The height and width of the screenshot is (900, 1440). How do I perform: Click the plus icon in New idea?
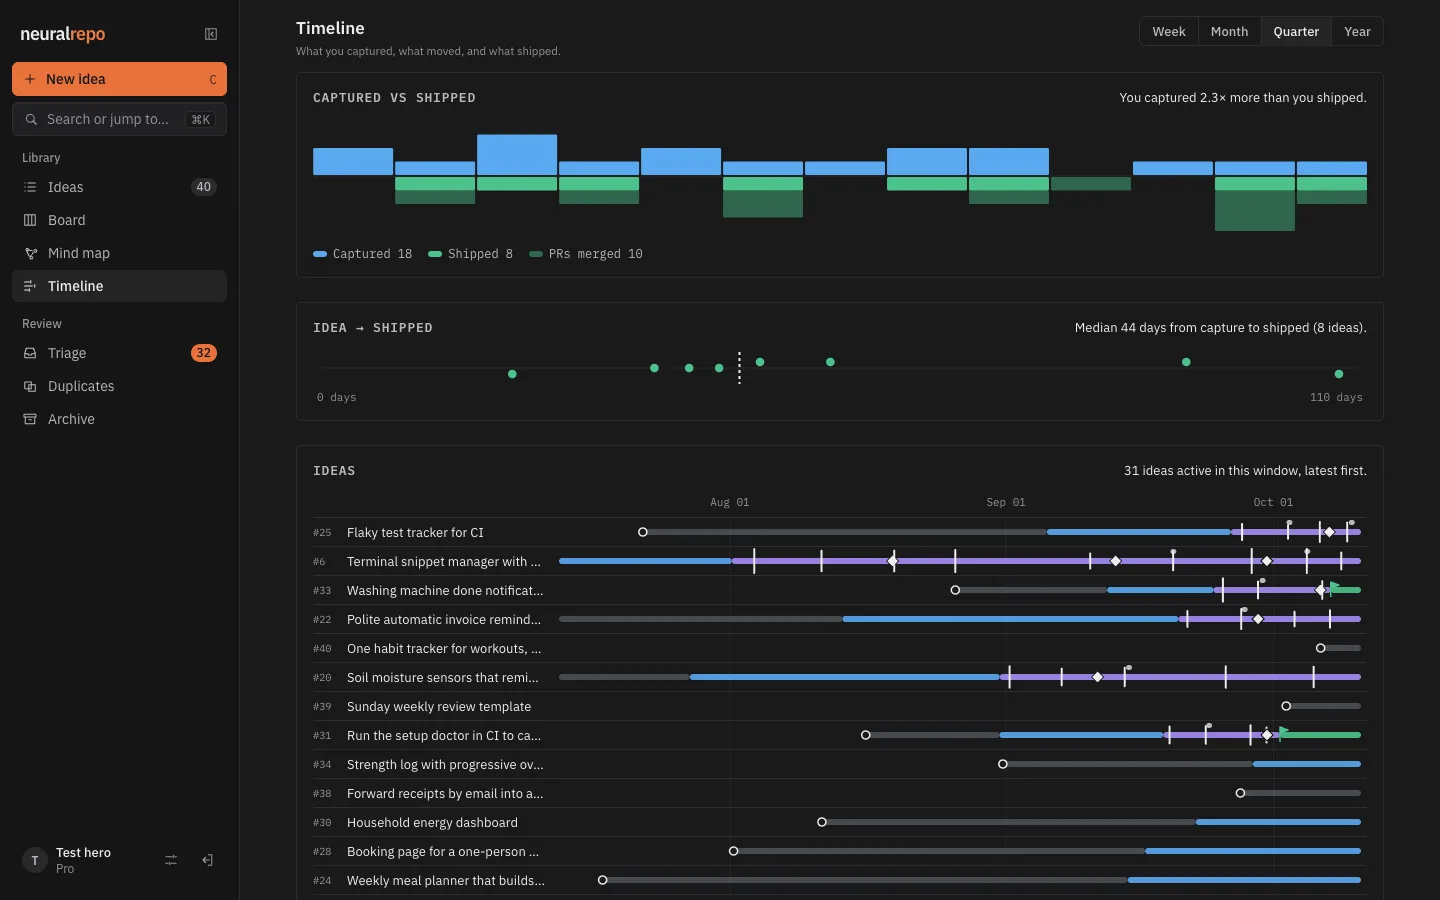(30, 79)
